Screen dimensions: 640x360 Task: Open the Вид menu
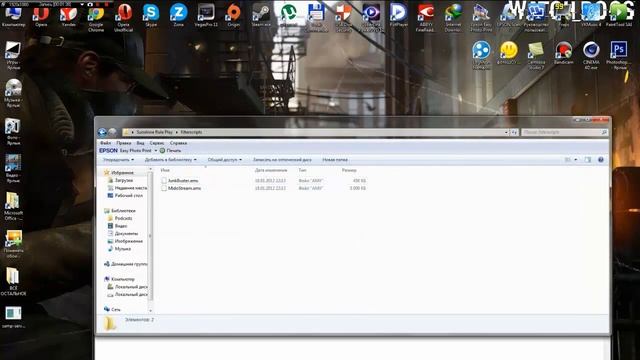[x=140, y=143]
